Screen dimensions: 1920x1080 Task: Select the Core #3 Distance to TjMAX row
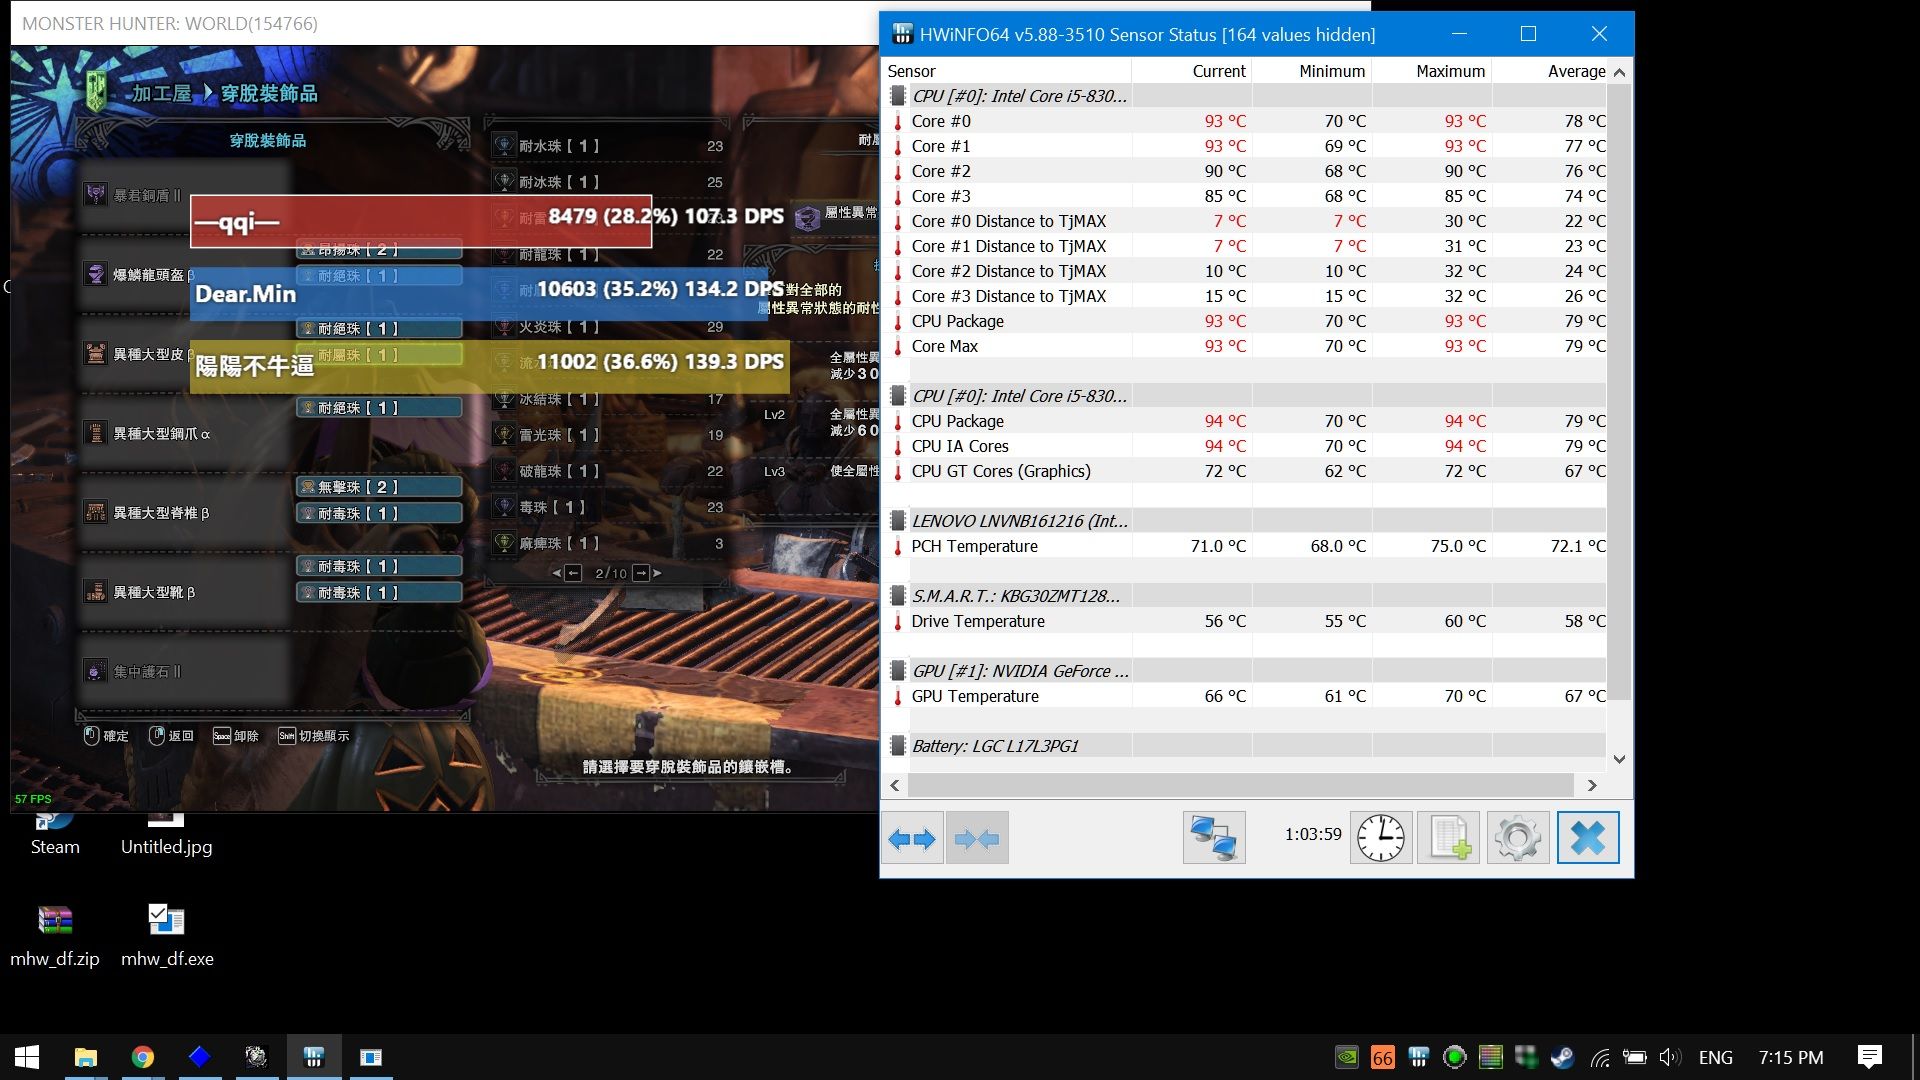pos(1246,296)
